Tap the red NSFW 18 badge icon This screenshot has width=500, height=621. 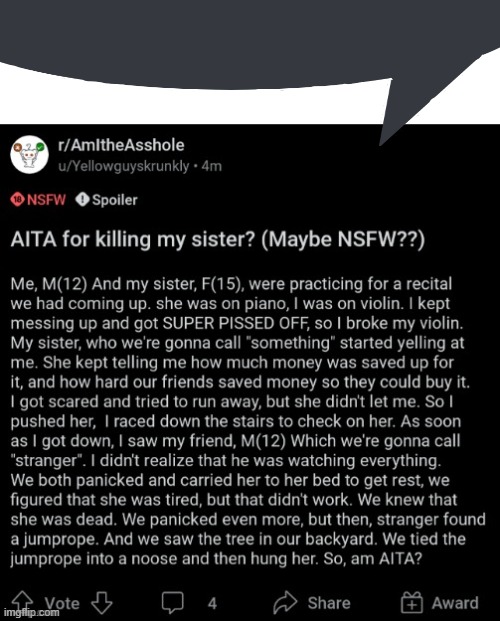click(17, 200)
